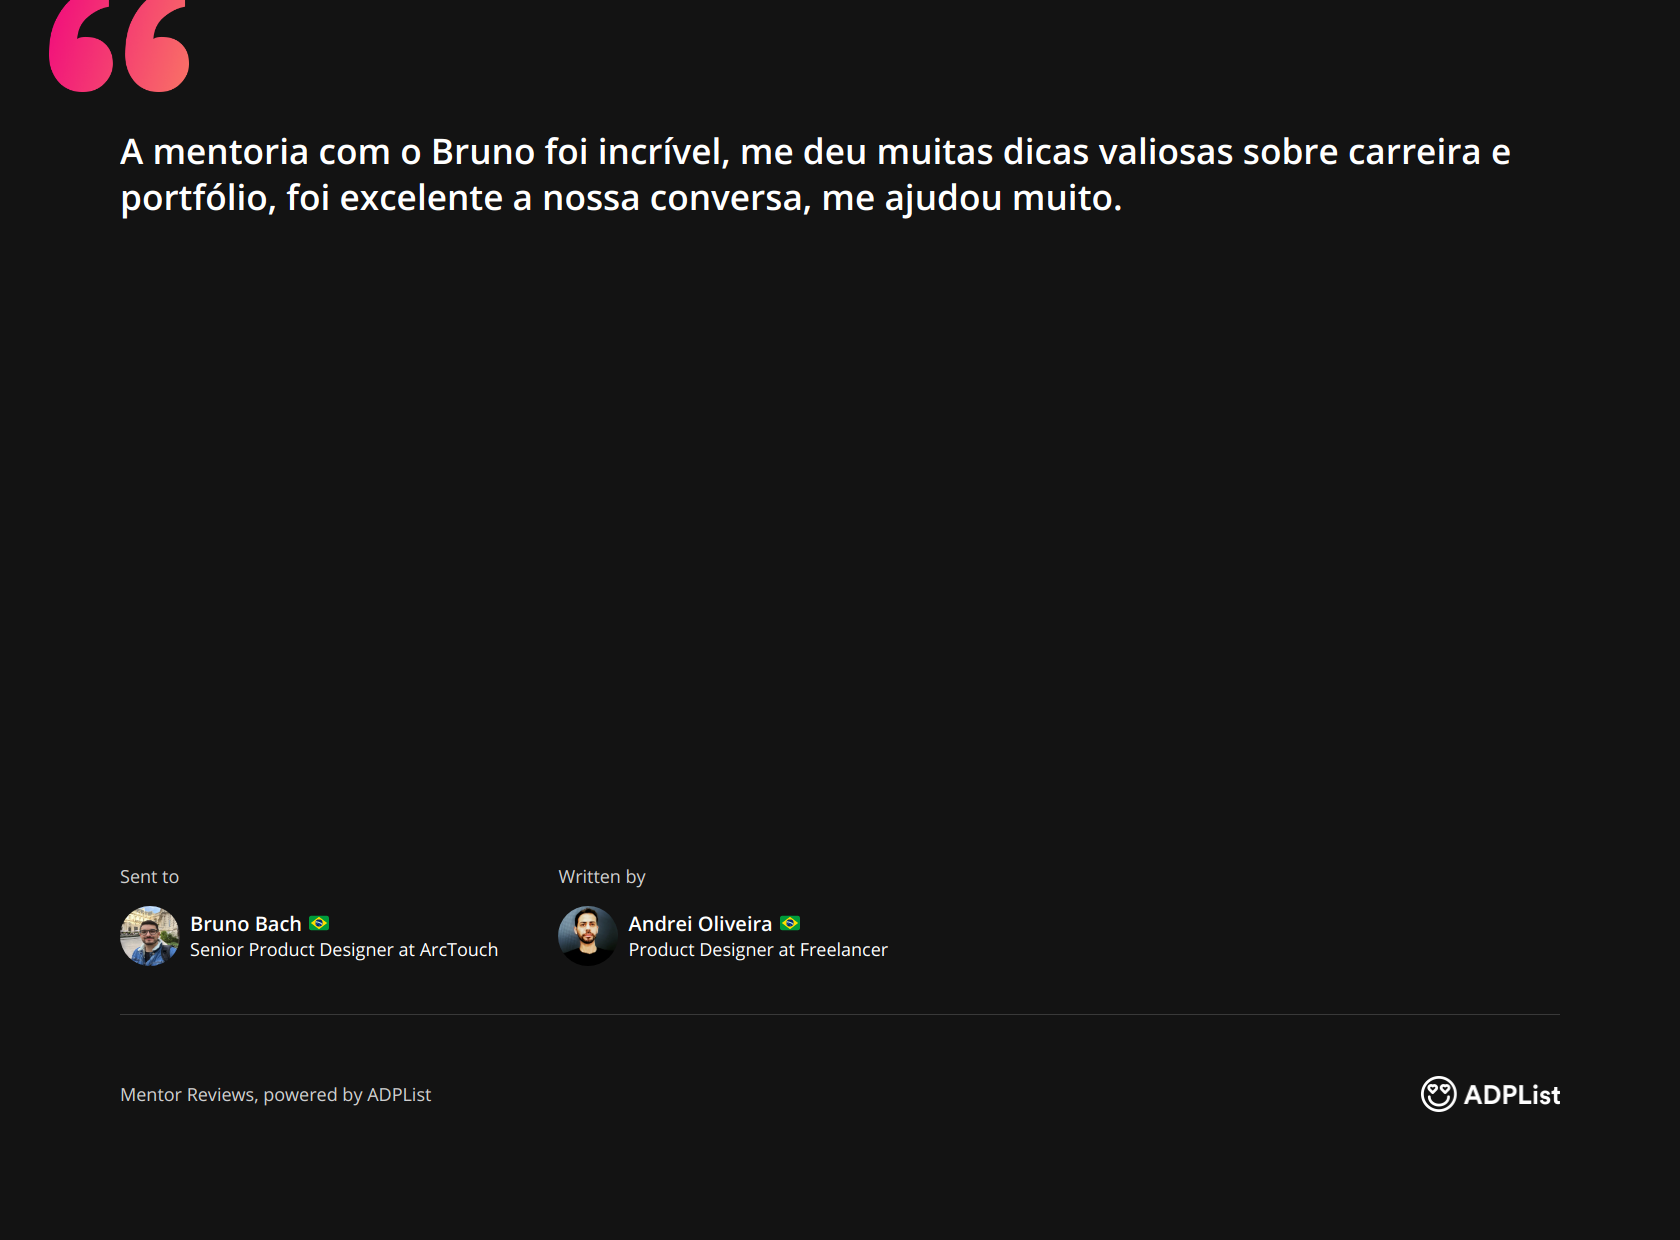Click the Brazil flag beside Bruno Bach

(x=319, y=923)
